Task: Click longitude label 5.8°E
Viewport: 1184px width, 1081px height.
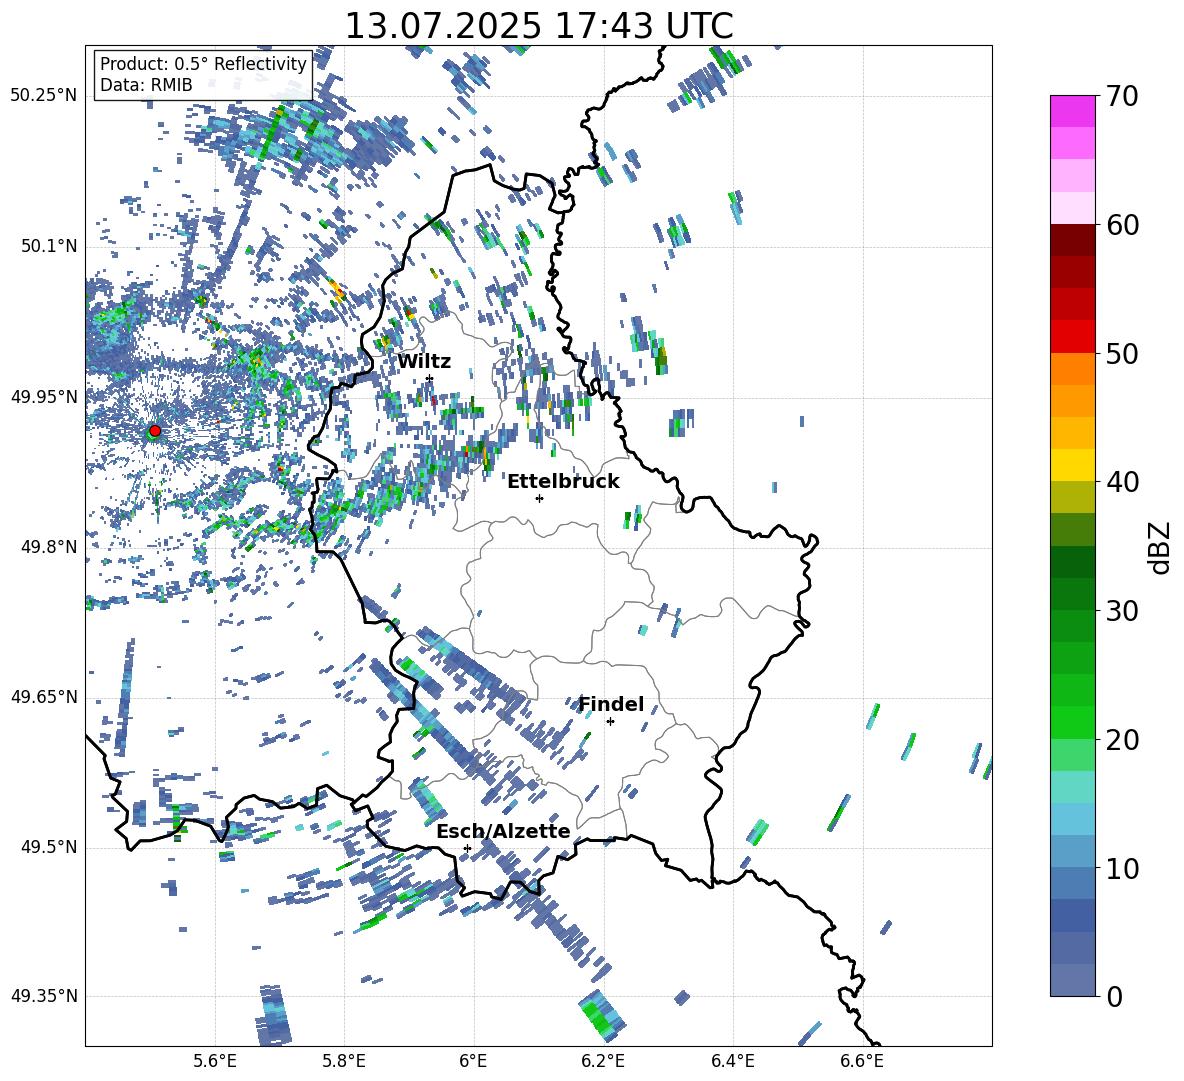Action: 344,1061
